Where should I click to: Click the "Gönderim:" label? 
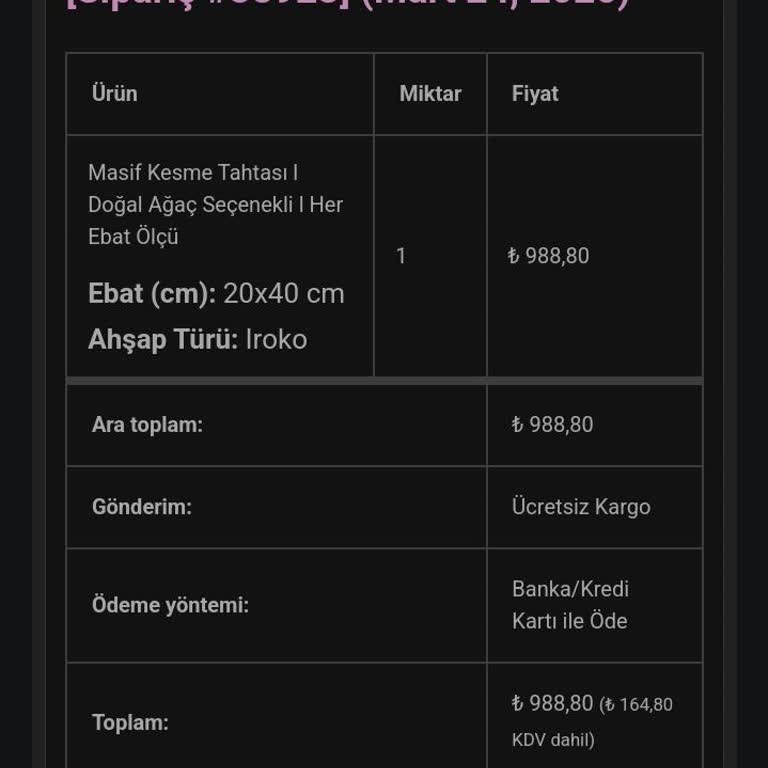(x=142, y=507)
